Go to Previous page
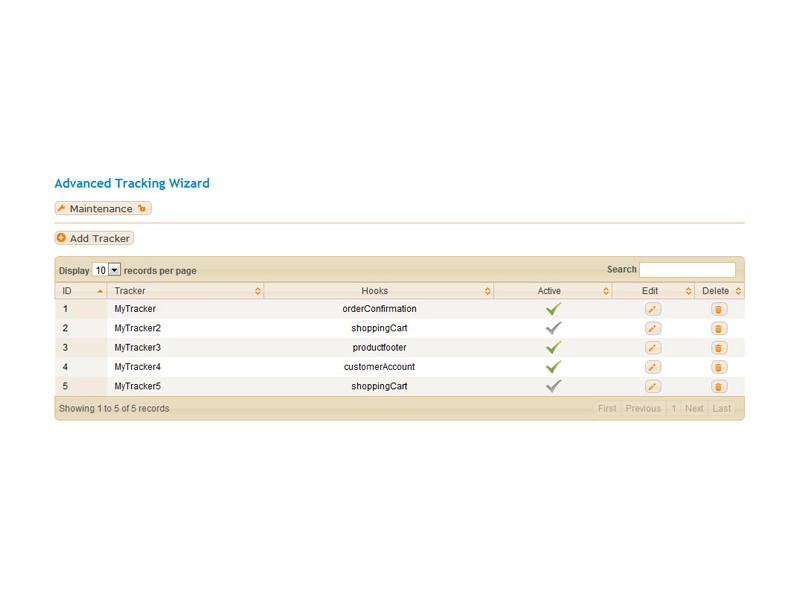This screenshot has height=600, width=800. 643,408
